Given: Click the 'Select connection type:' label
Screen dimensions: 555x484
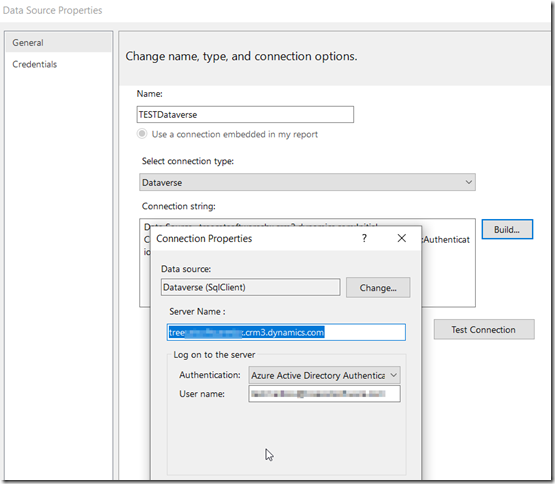Looking at the screenshot, I should 188,161.
